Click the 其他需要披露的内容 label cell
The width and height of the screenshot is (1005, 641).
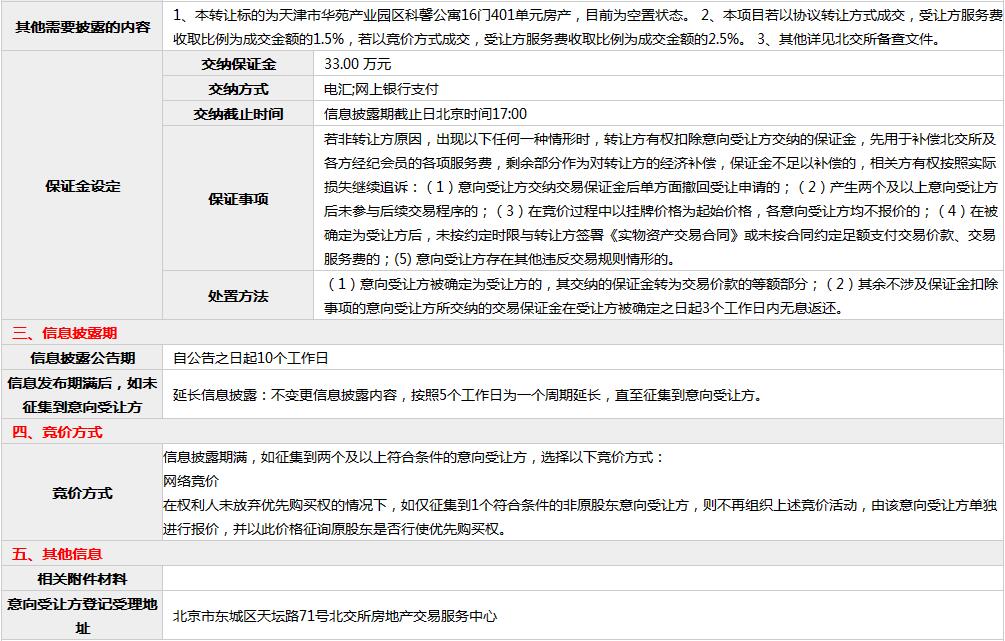[x=83, y=27]
